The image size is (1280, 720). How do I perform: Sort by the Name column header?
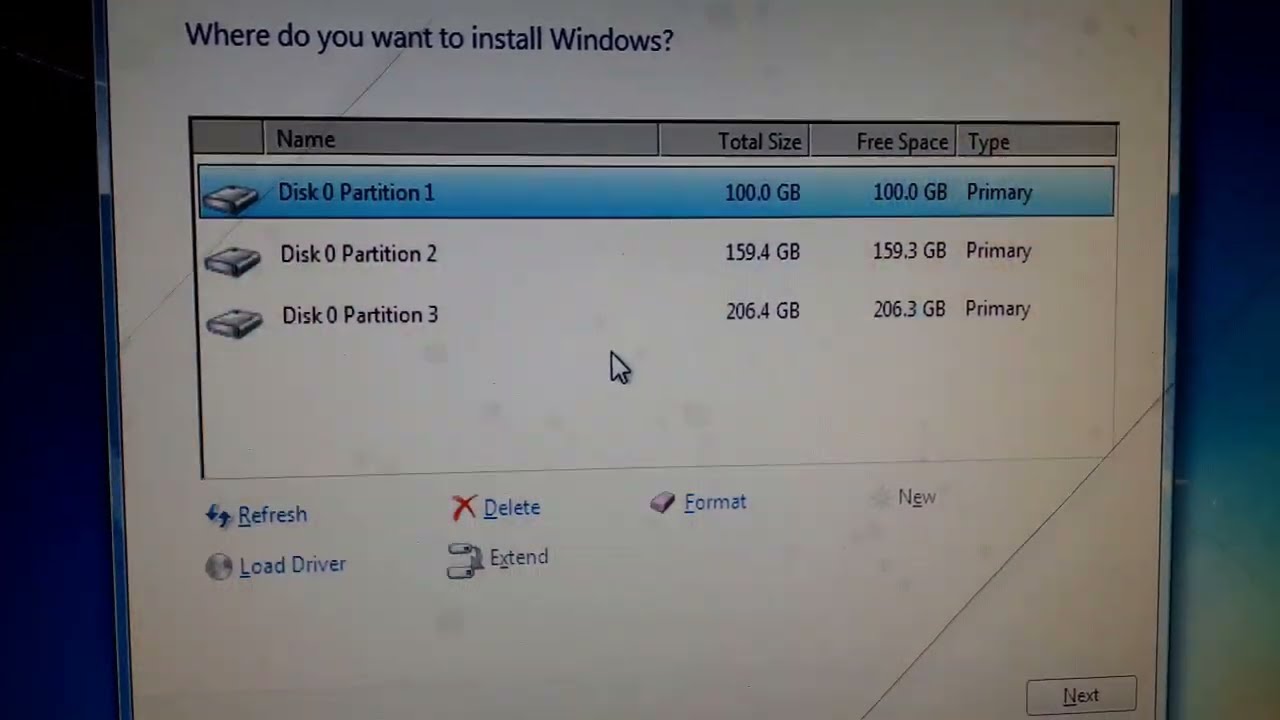pyautogui.click(x=461, y=140)
